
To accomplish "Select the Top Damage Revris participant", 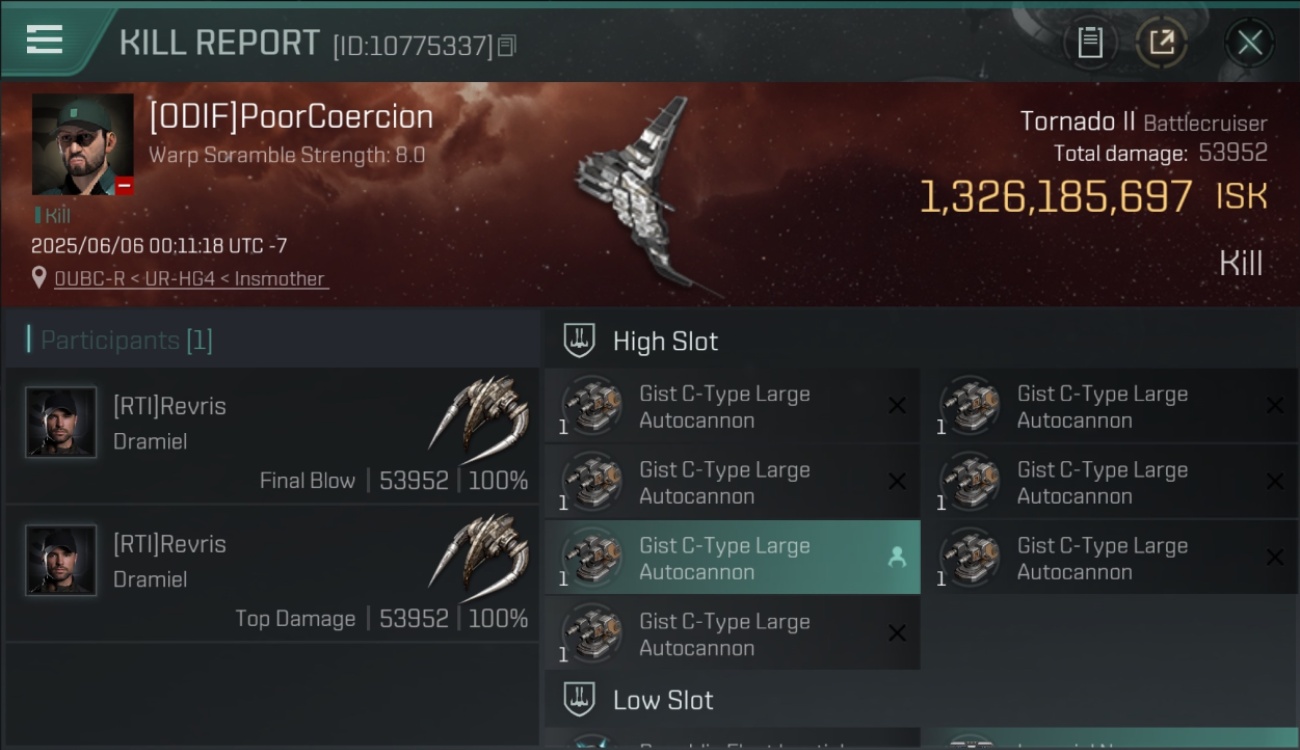I will coord(272,573).
